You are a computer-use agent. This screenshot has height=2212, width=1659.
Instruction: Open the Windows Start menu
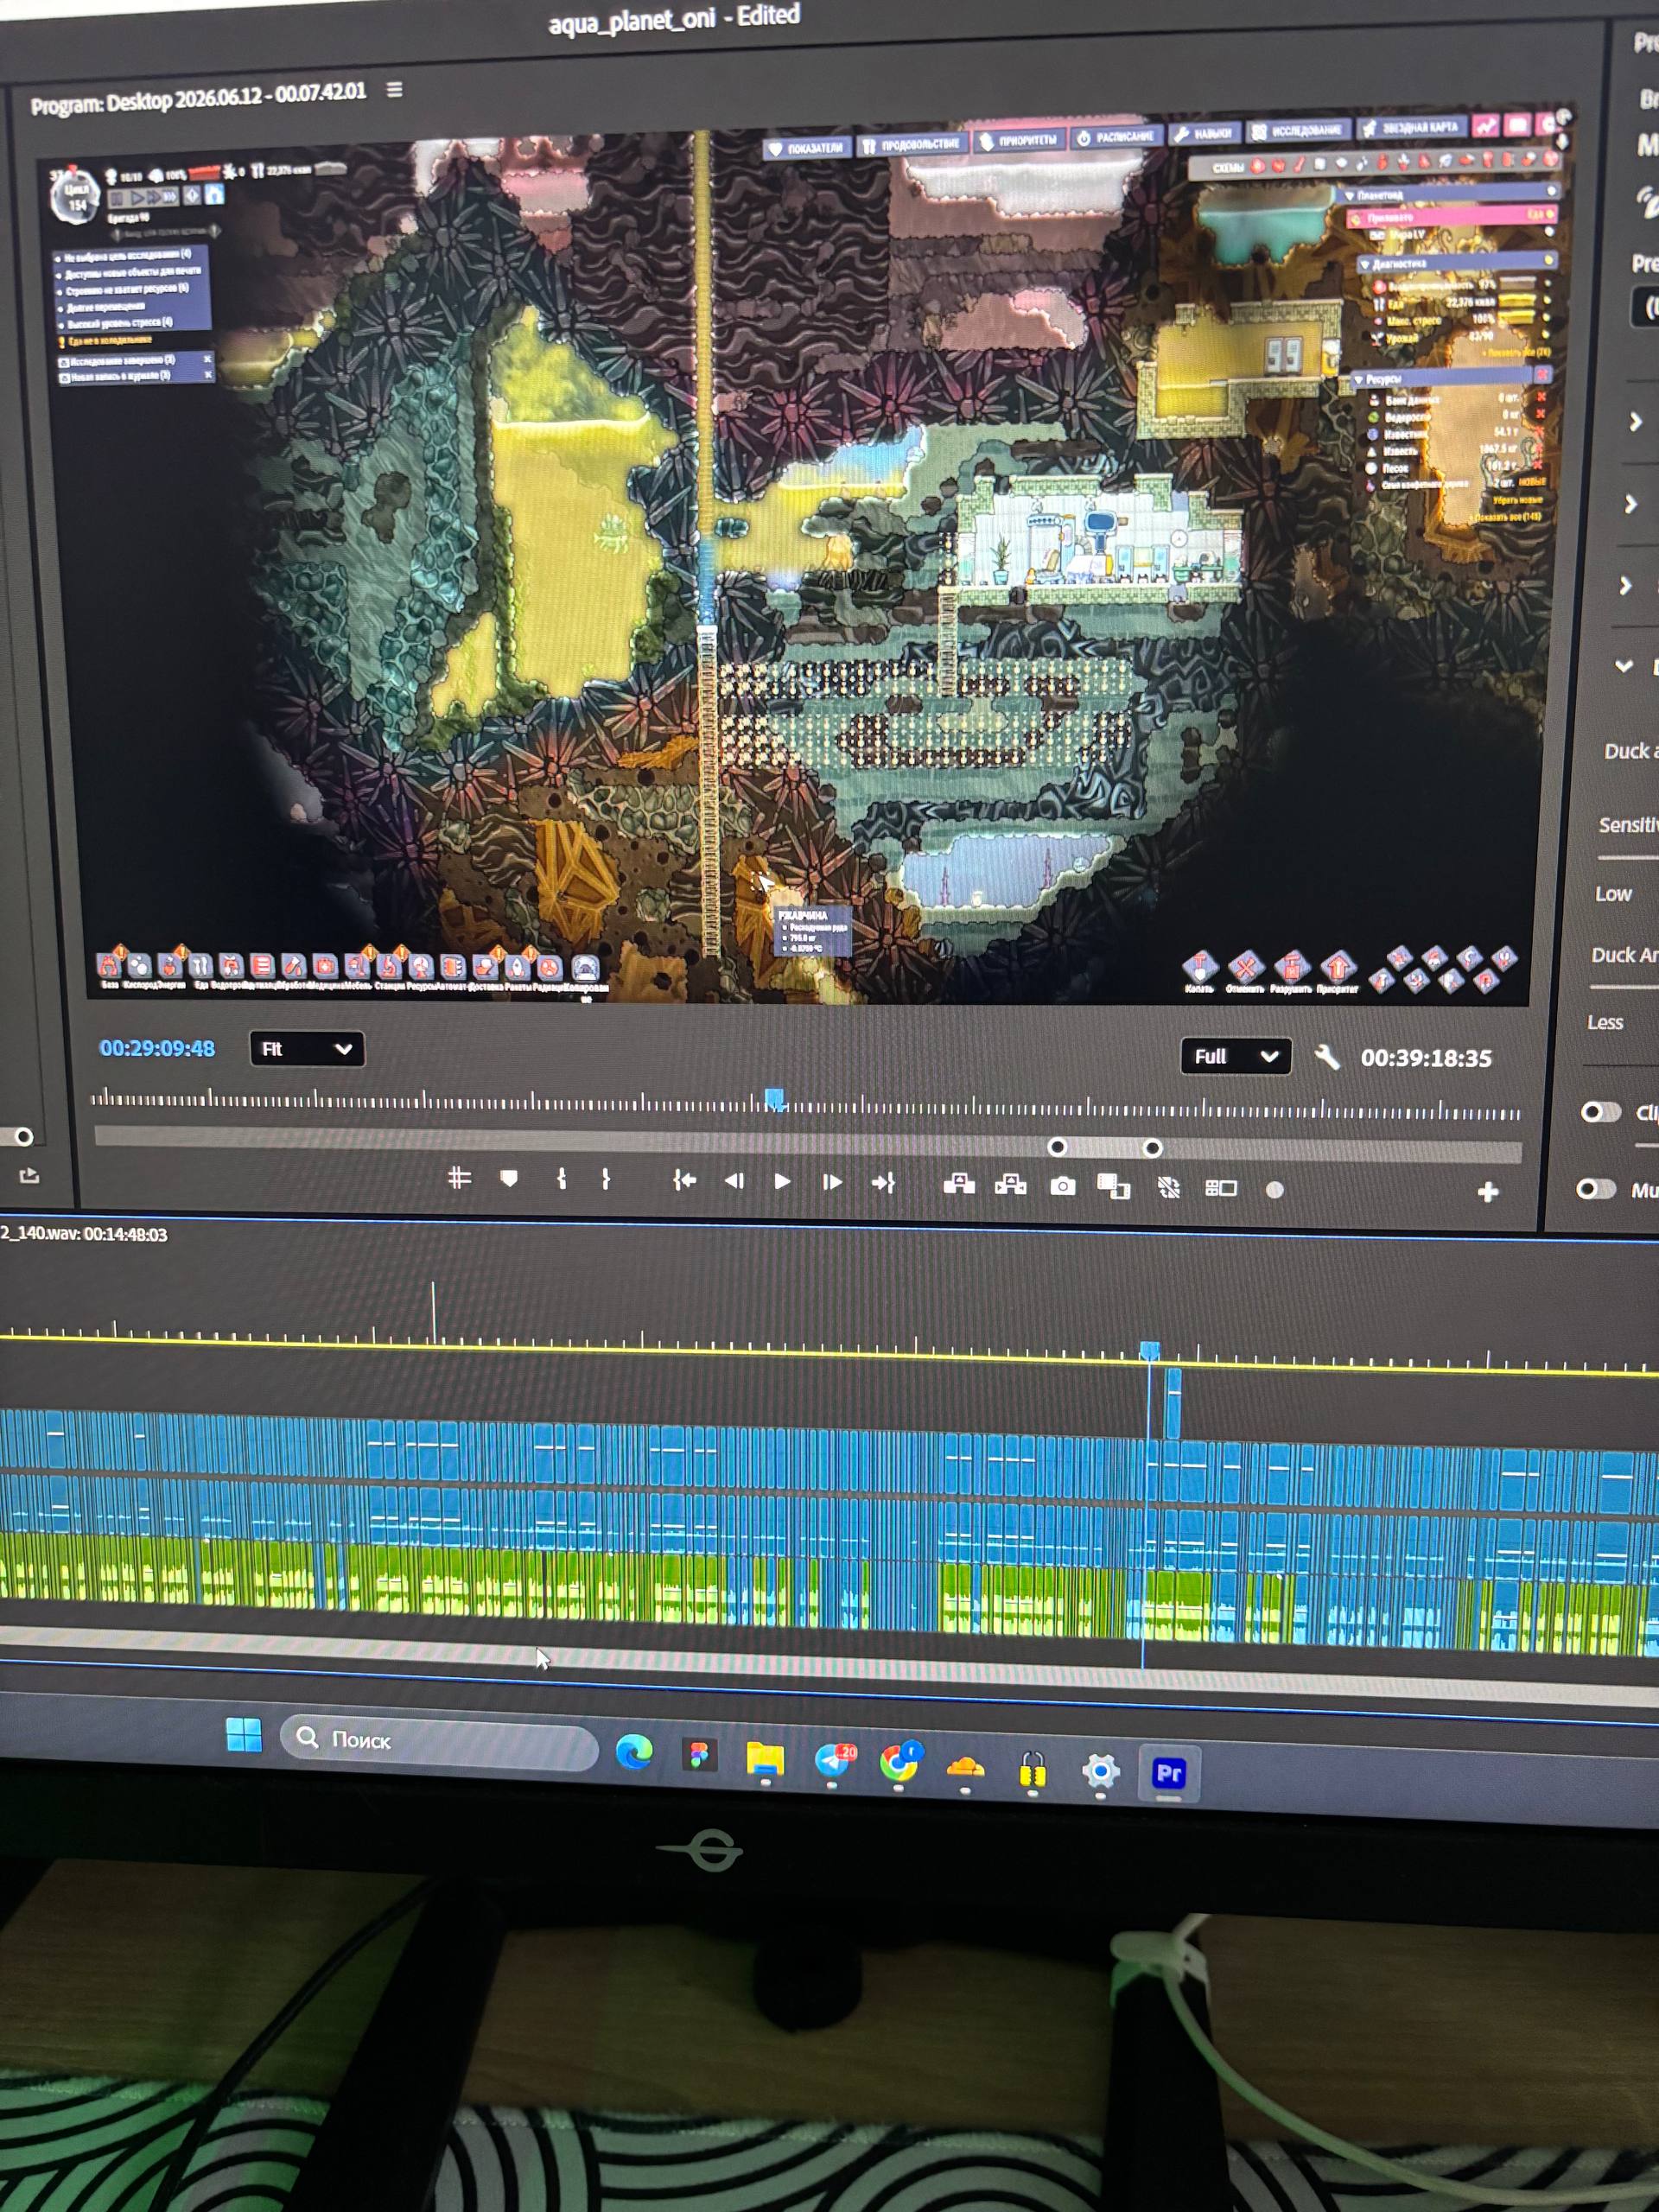tap(244, 1735)
